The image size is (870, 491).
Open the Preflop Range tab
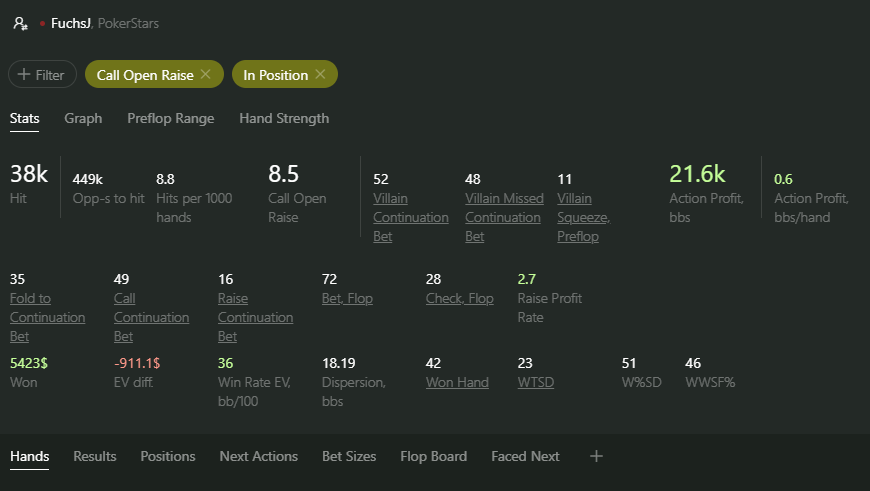point(170,118)
